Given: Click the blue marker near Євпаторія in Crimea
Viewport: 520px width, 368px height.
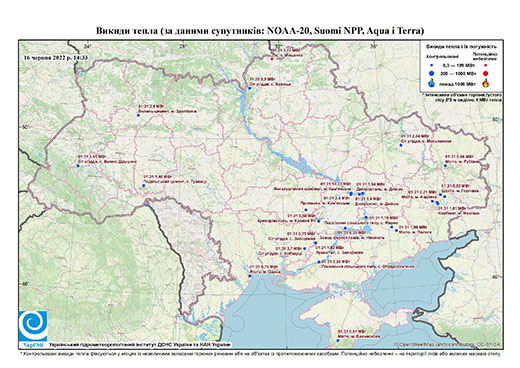Looking at the screenshot, I should [x=338, y=341].
